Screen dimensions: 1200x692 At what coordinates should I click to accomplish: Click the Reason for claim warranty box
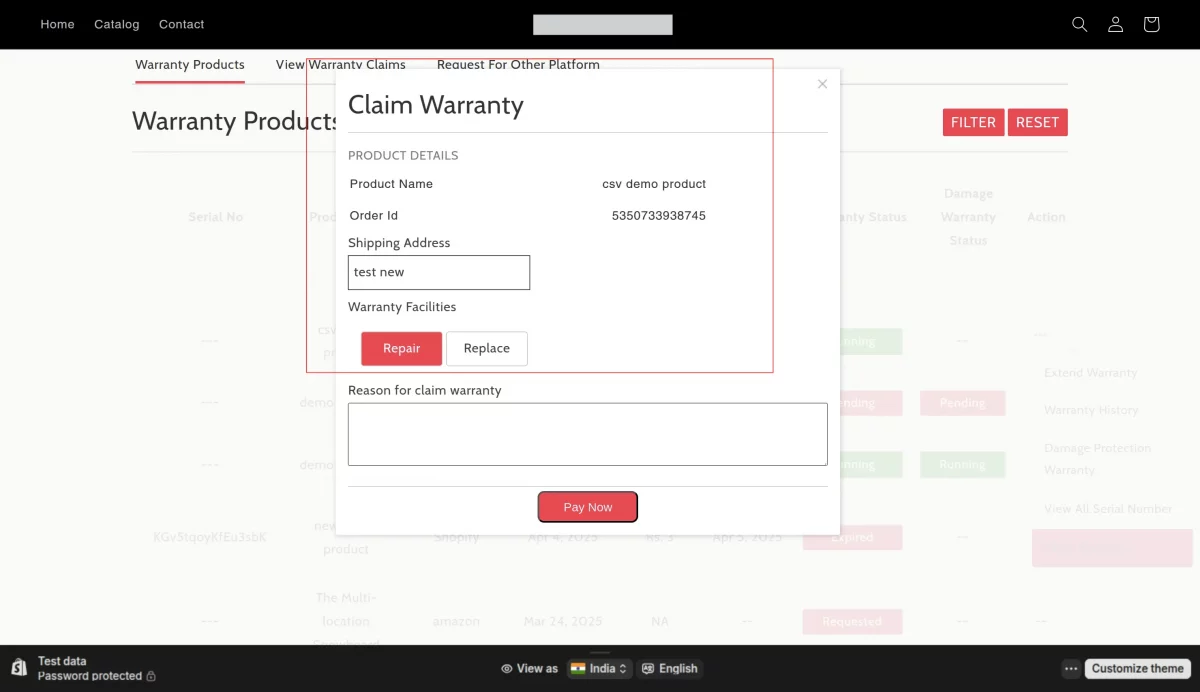pyautogui.click(x=587, y=433)
